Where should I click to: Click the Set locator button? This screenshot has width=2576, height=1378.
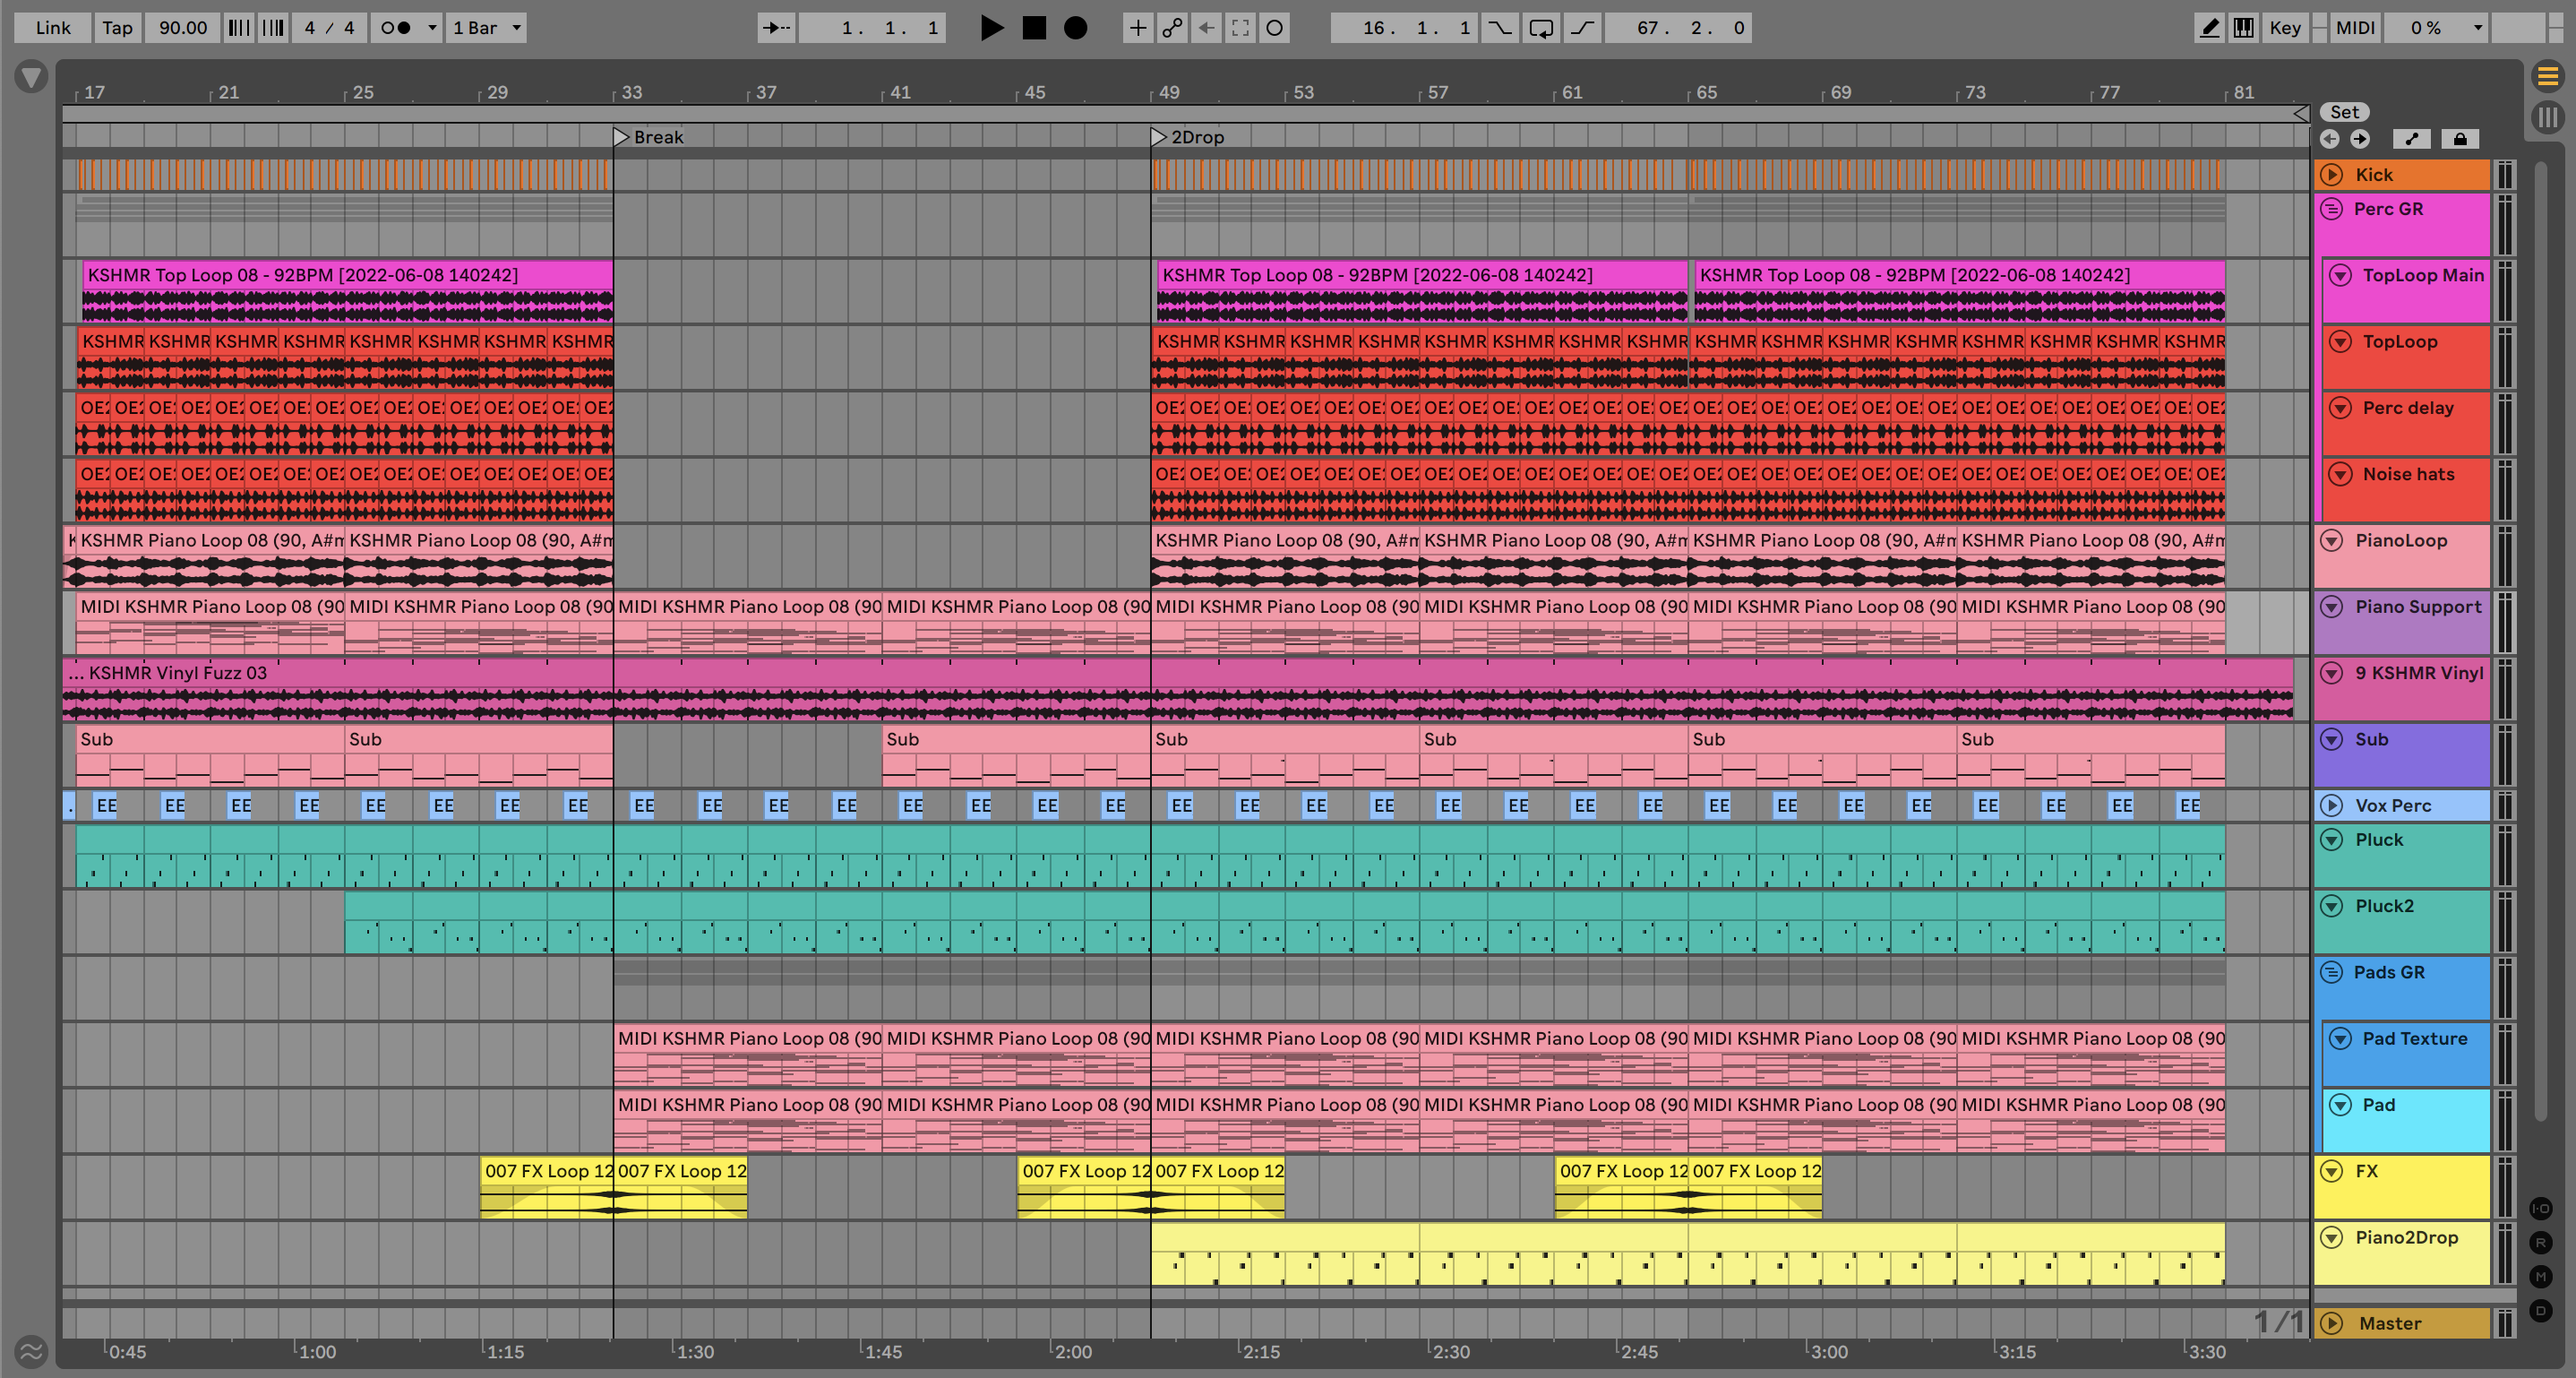2344,112
